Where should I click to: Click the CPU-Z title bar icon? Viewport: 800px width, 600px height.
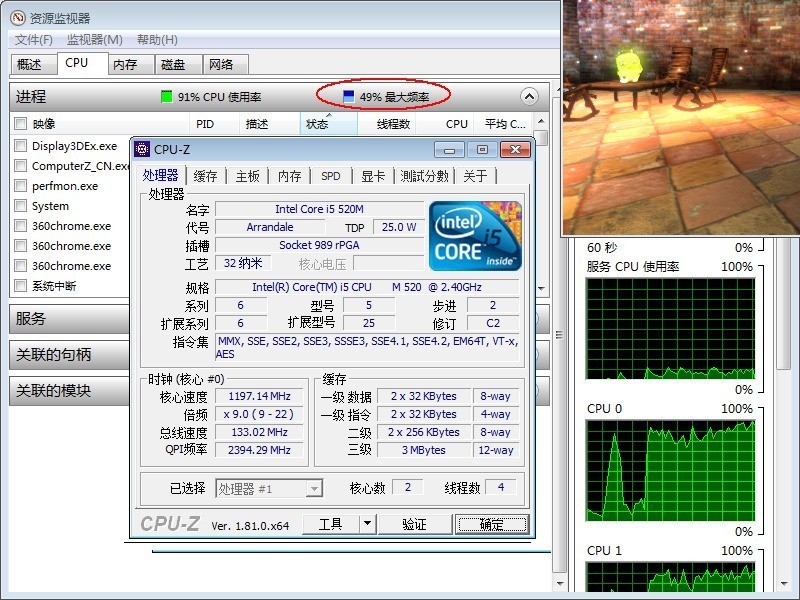coord(142,149)
